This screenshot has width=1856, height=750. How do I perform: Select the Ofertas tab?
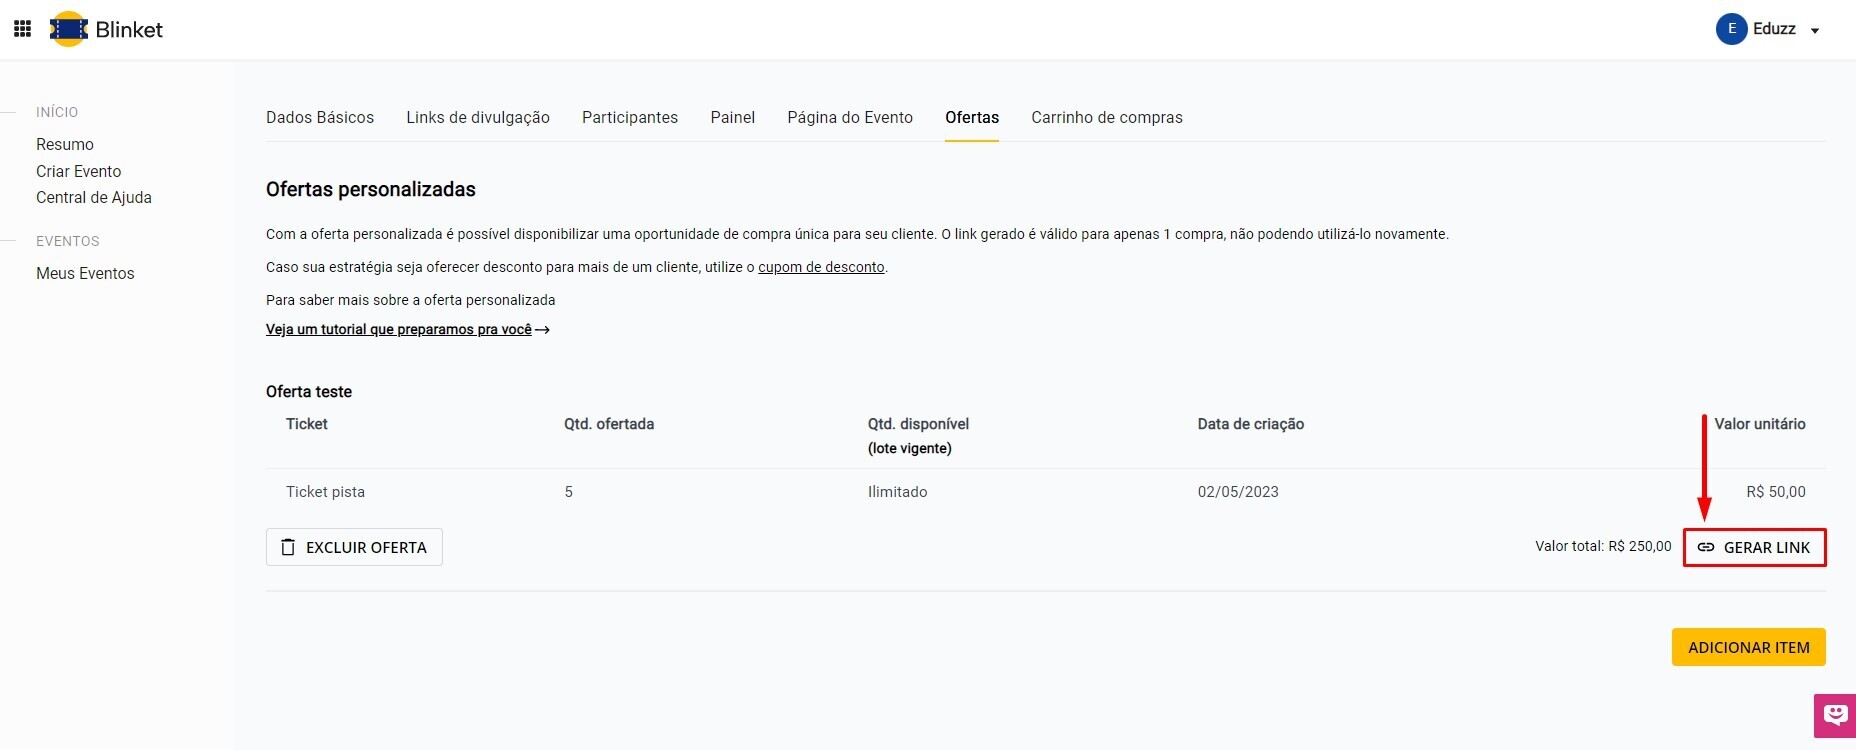pyautogui.click(x=972, y=117)
